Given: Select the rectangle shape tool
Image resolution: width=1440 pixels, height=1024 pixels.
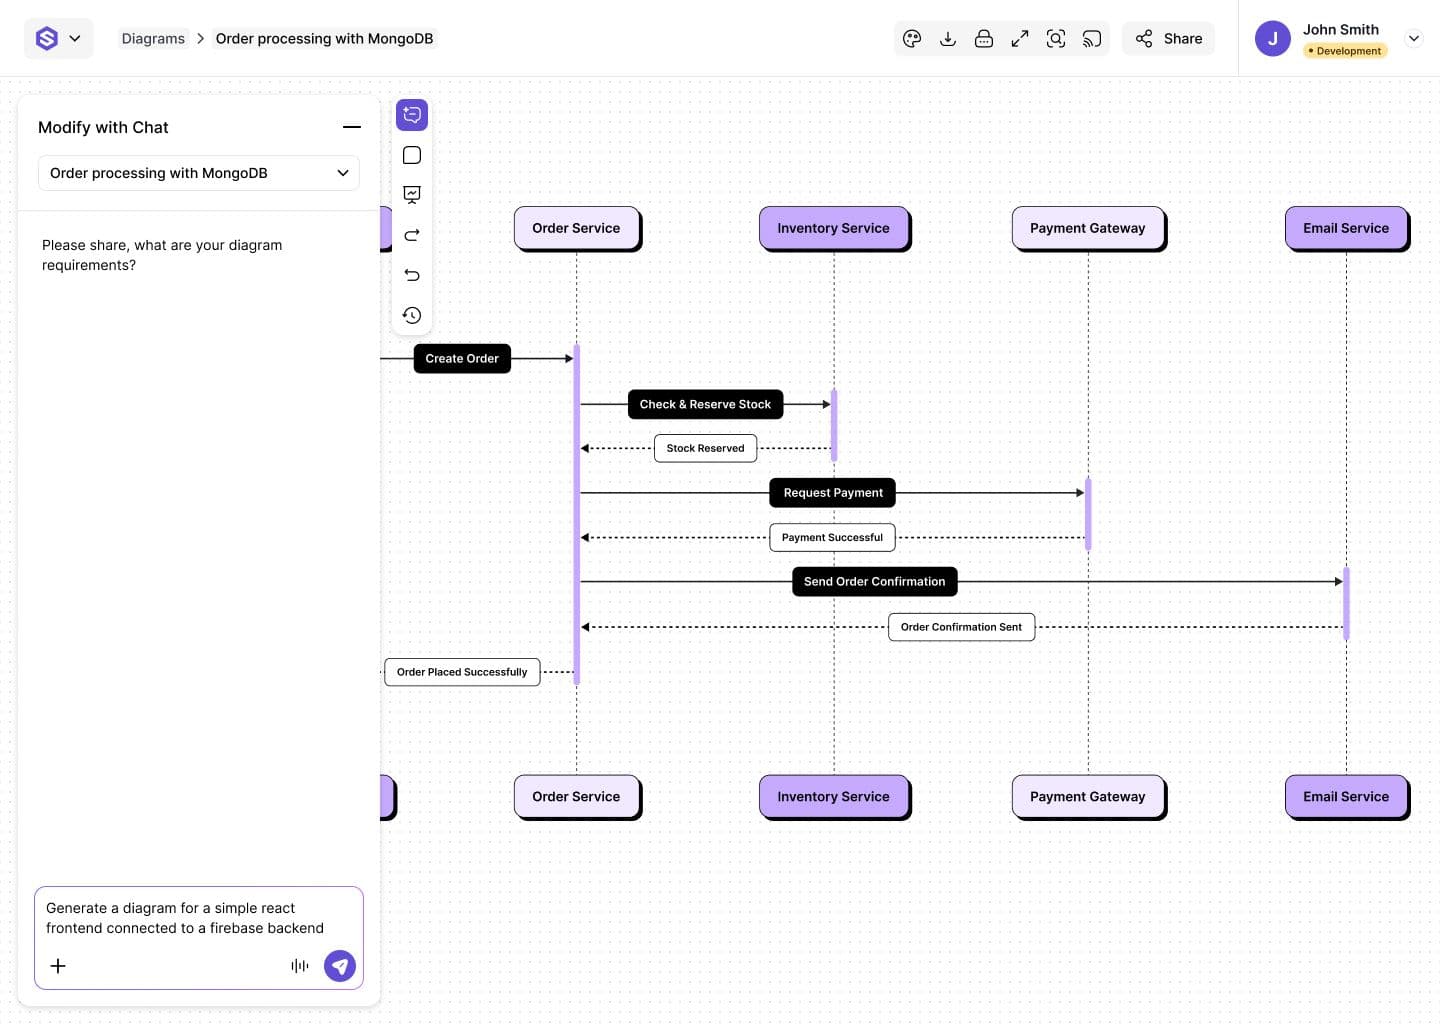Looking at the screenshot, I should (412, 155).
